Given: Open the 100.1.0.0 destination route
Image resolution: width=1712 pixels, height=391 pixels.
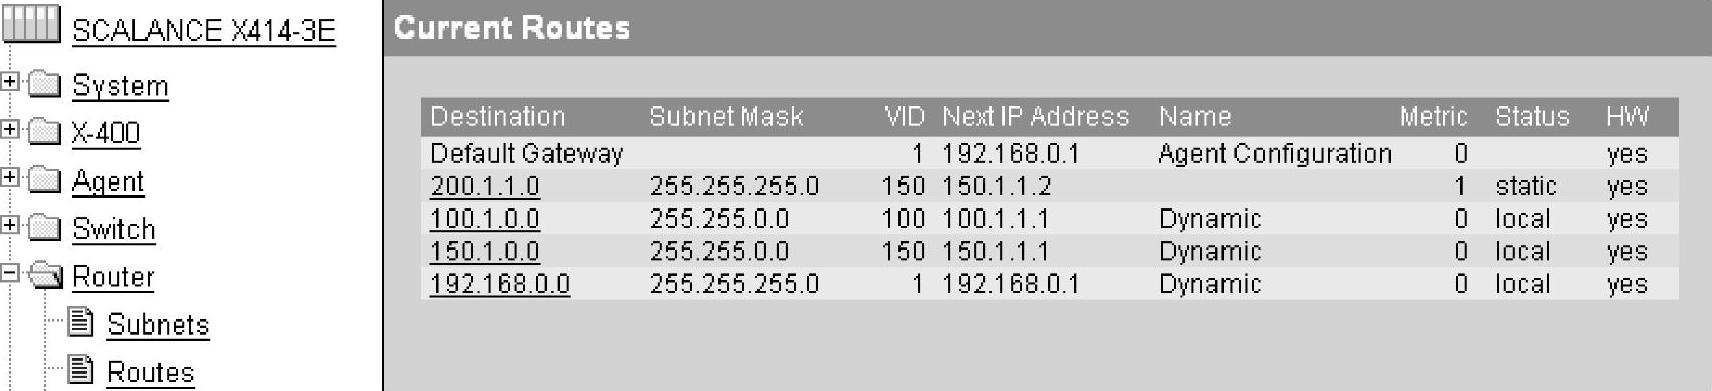Looking at the screenshot, I should coord(484,219).
